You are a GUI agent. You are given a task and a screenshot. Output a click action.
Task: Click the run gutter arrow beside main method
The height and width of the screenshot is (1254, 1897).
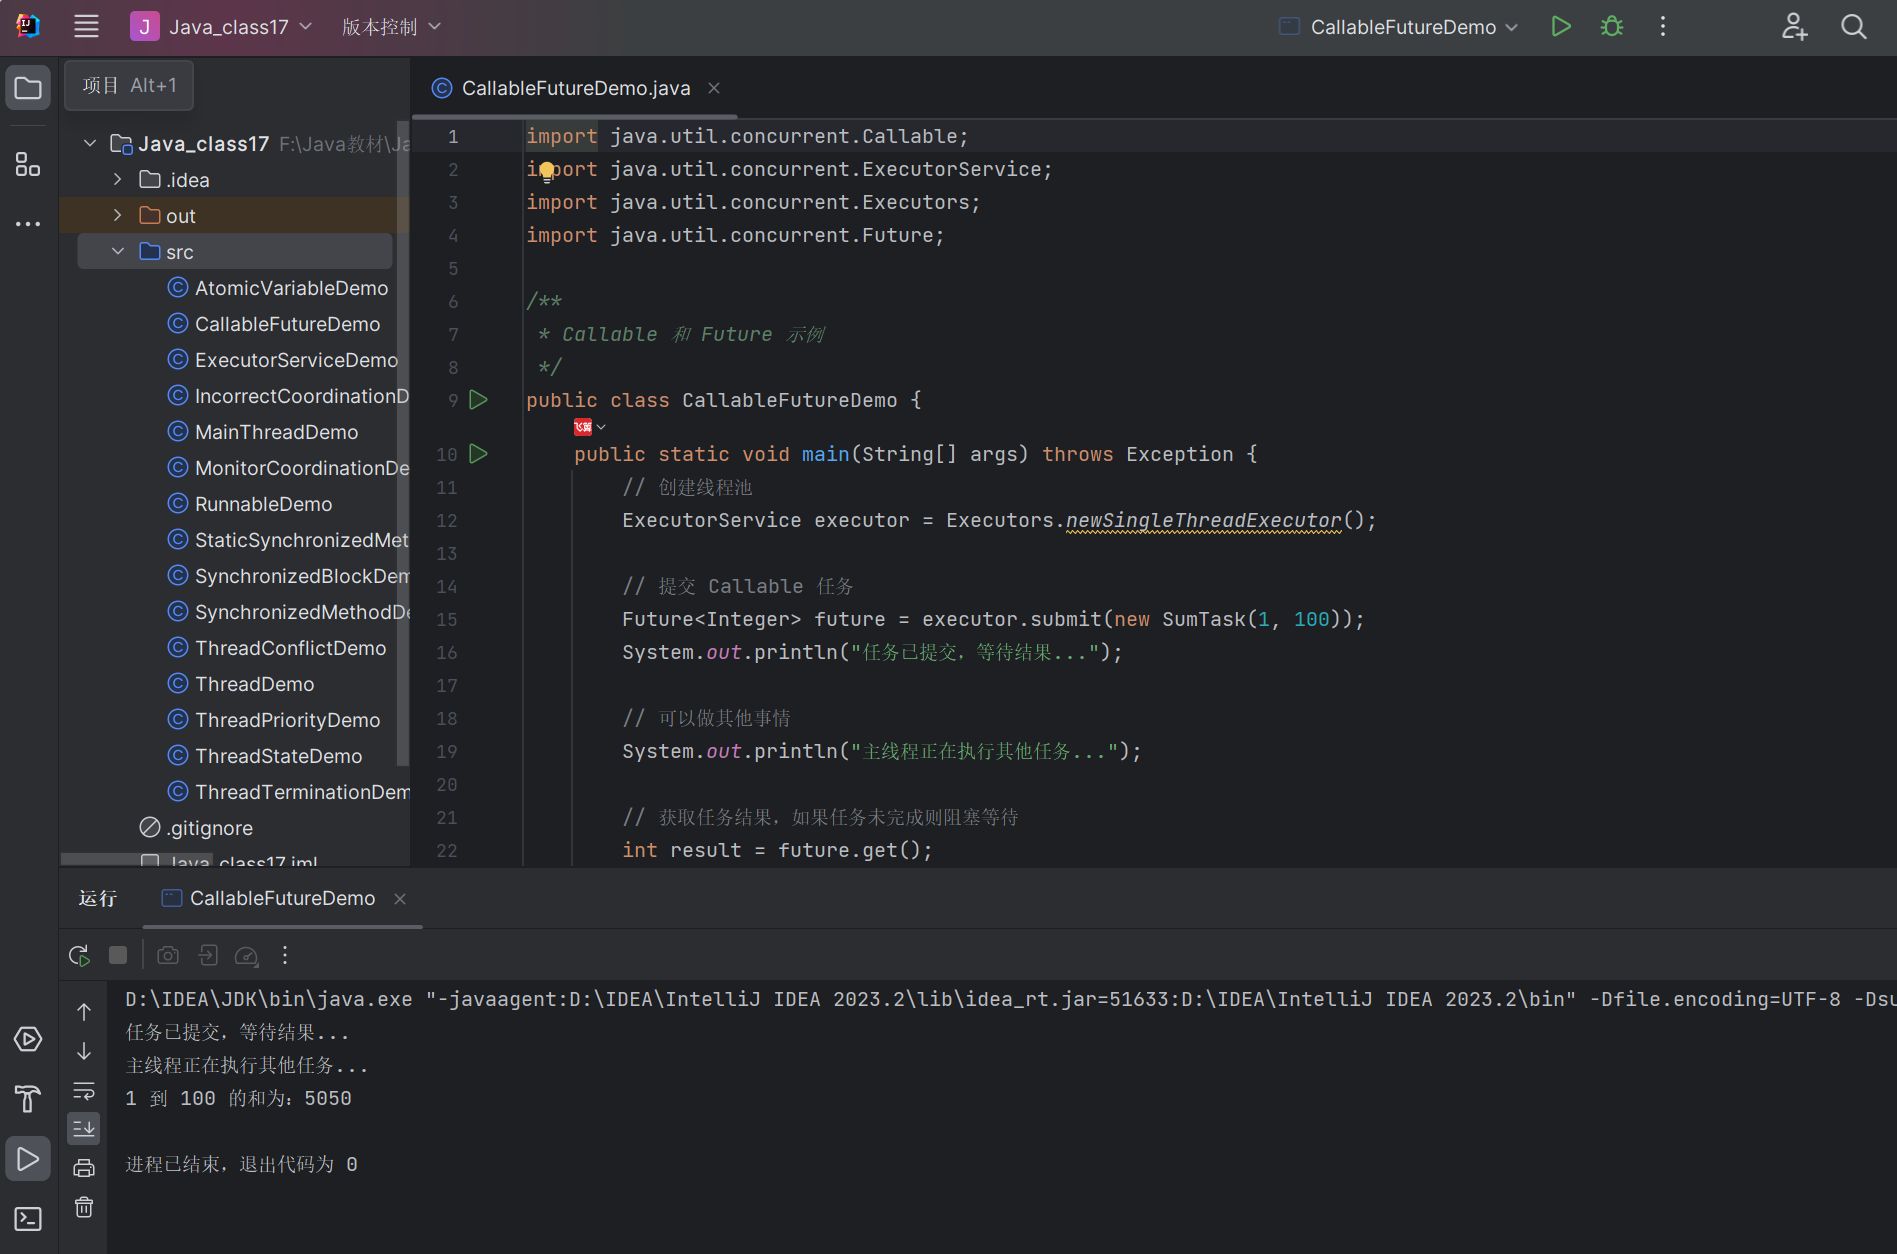tap(479, 454)
